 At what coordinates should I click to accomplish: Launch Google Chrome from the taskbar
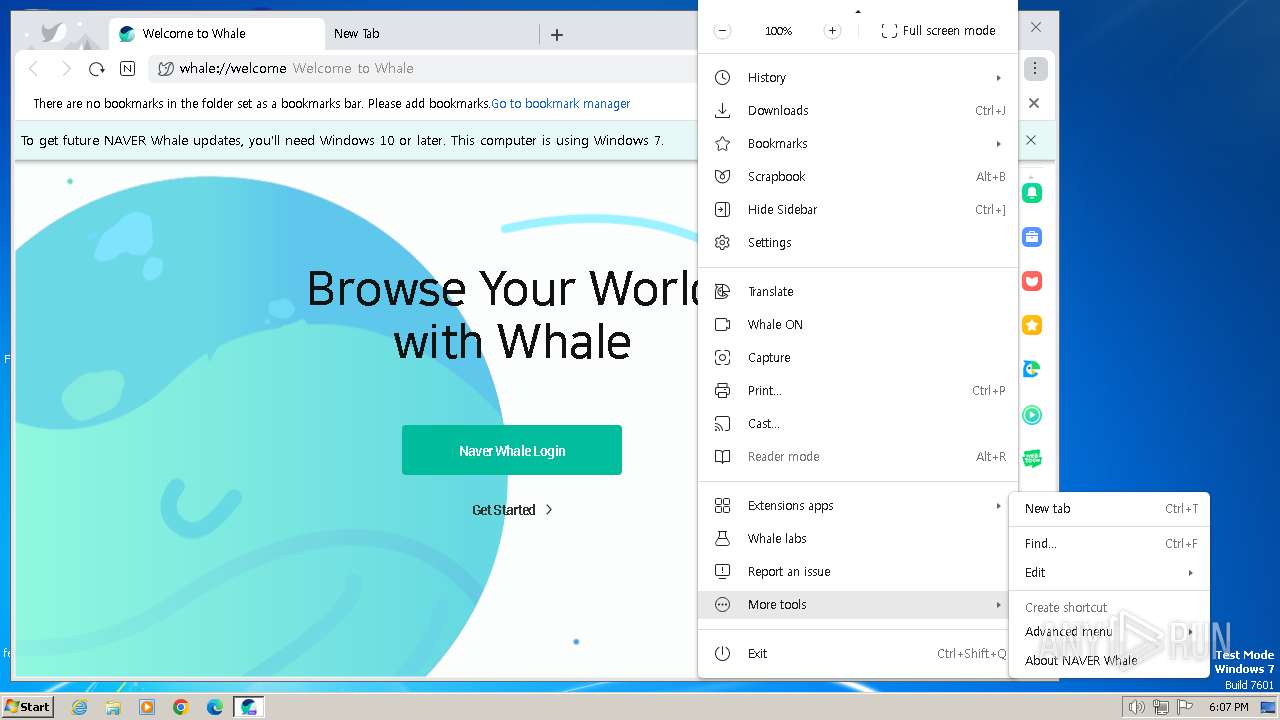181,707
